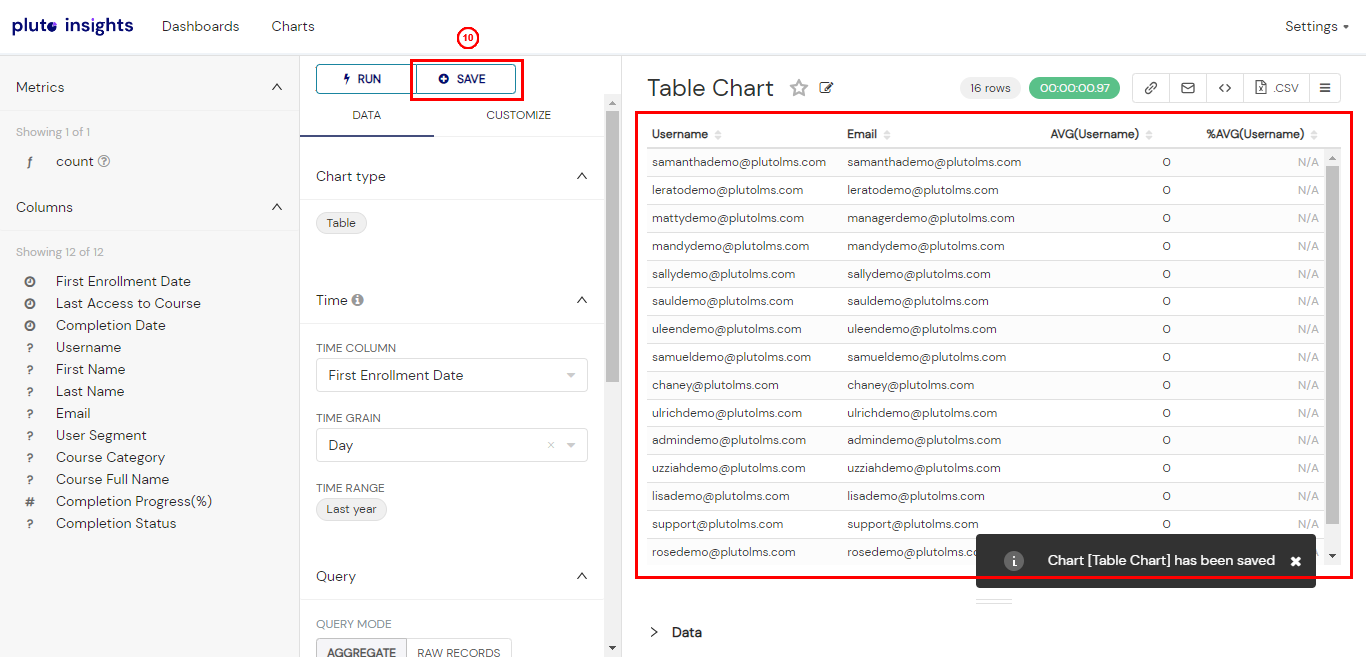Select the Email column in the sidebar

tap(73, 413)
